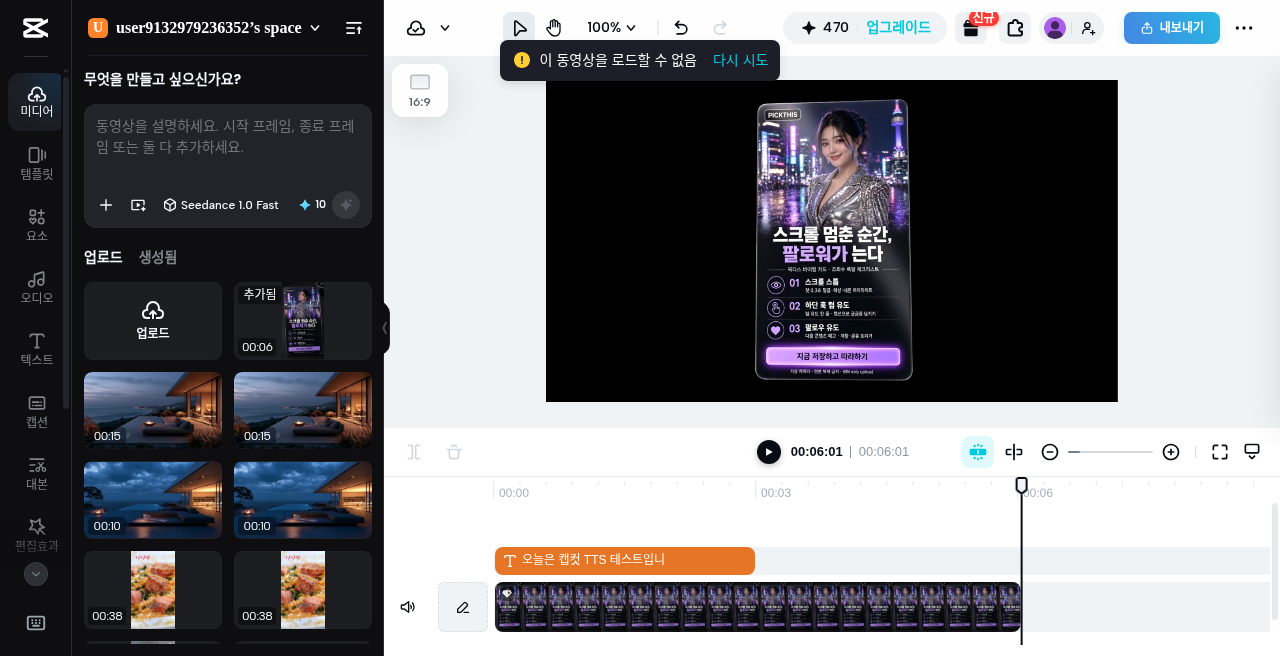Click the split clip icon

coord(414,452)
